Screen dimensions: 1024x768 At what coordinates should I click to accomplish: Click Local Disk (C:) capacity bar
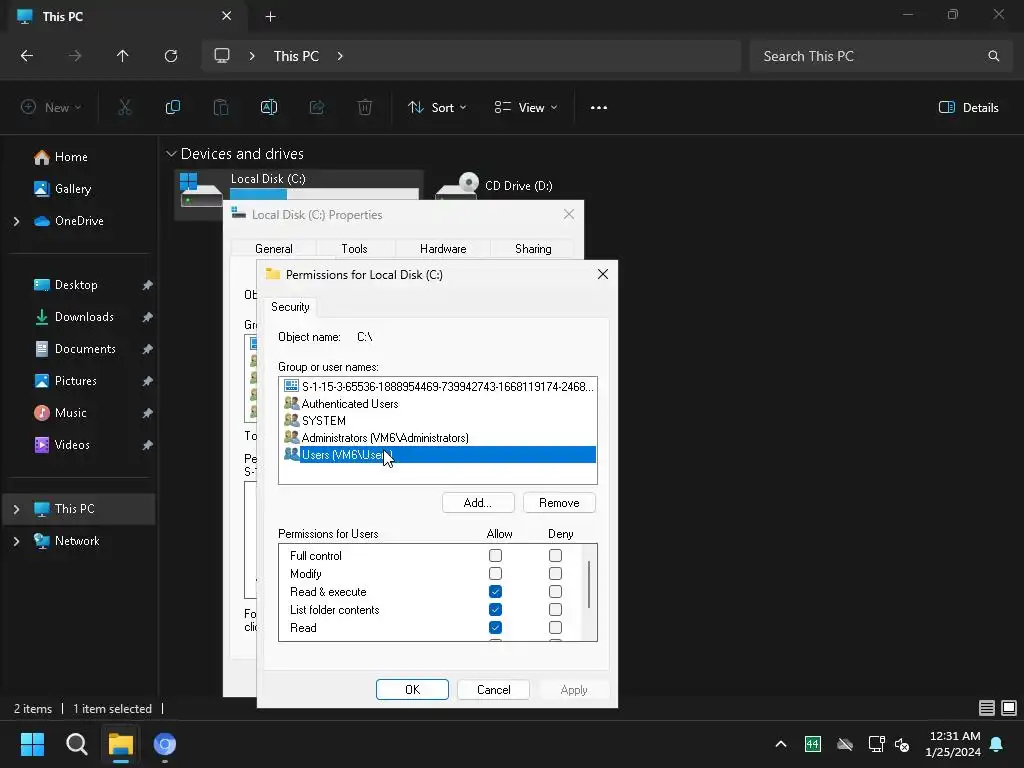coord(324,193)
